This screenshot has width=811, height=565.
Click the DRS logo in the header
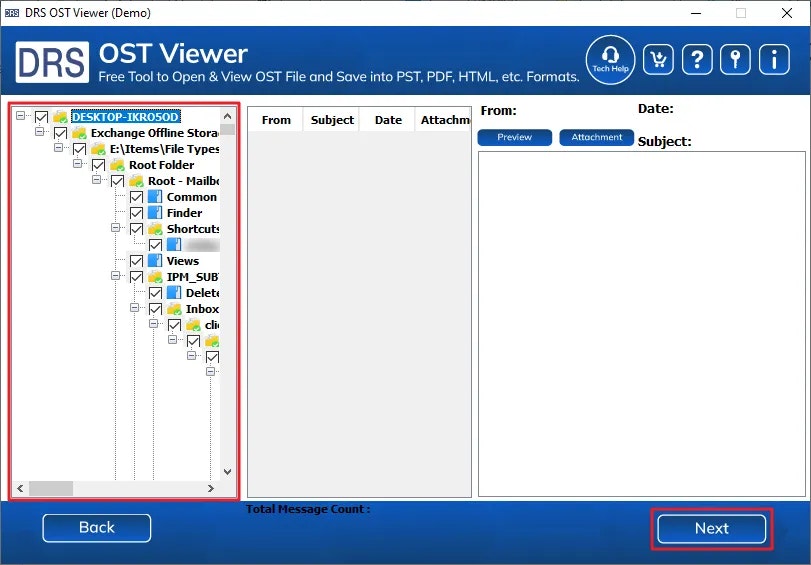click(52, 62)
